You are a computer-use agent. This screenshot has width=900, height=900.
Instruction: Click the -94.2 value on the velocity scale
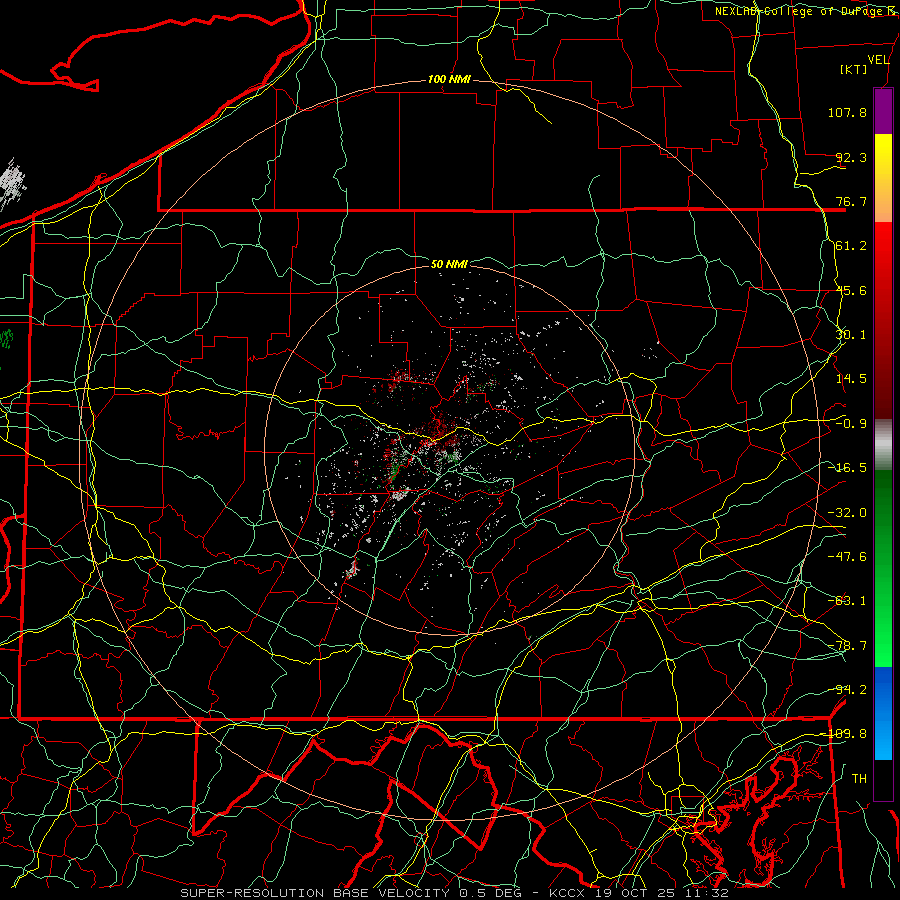point(847,690)
